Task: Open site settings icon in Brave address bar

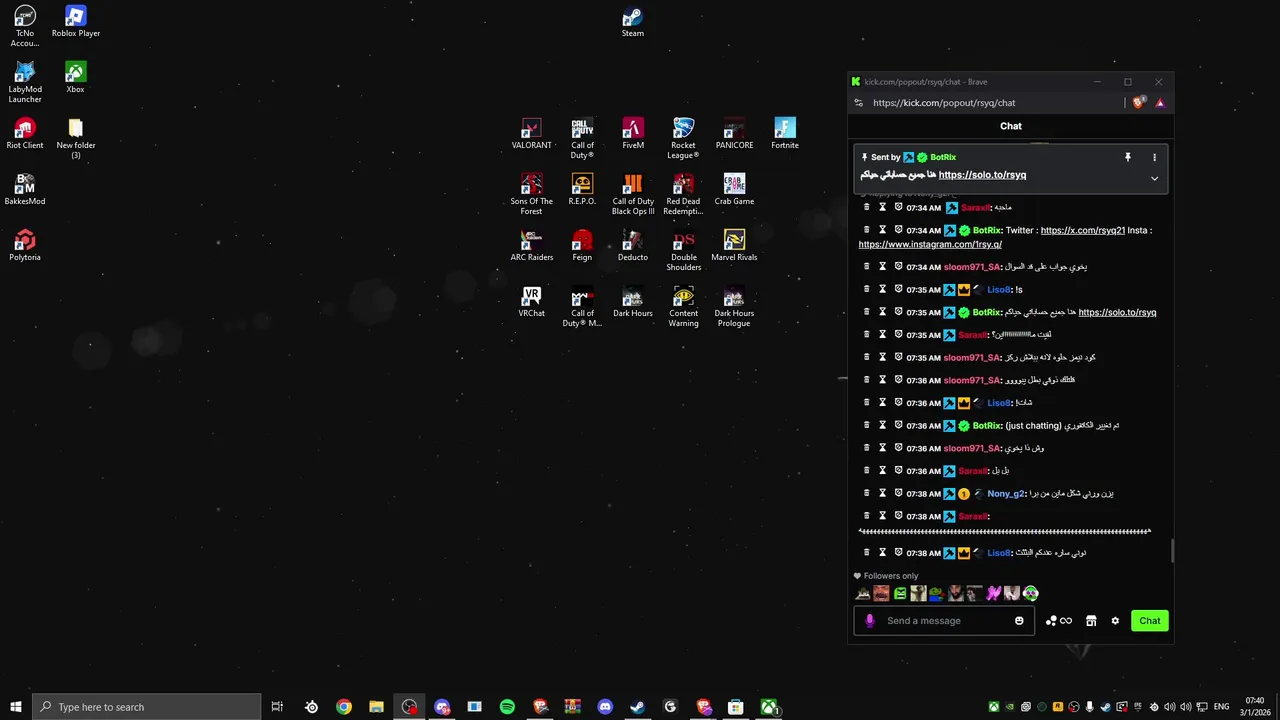Action: pyautogui.click(x=858, y=103)
